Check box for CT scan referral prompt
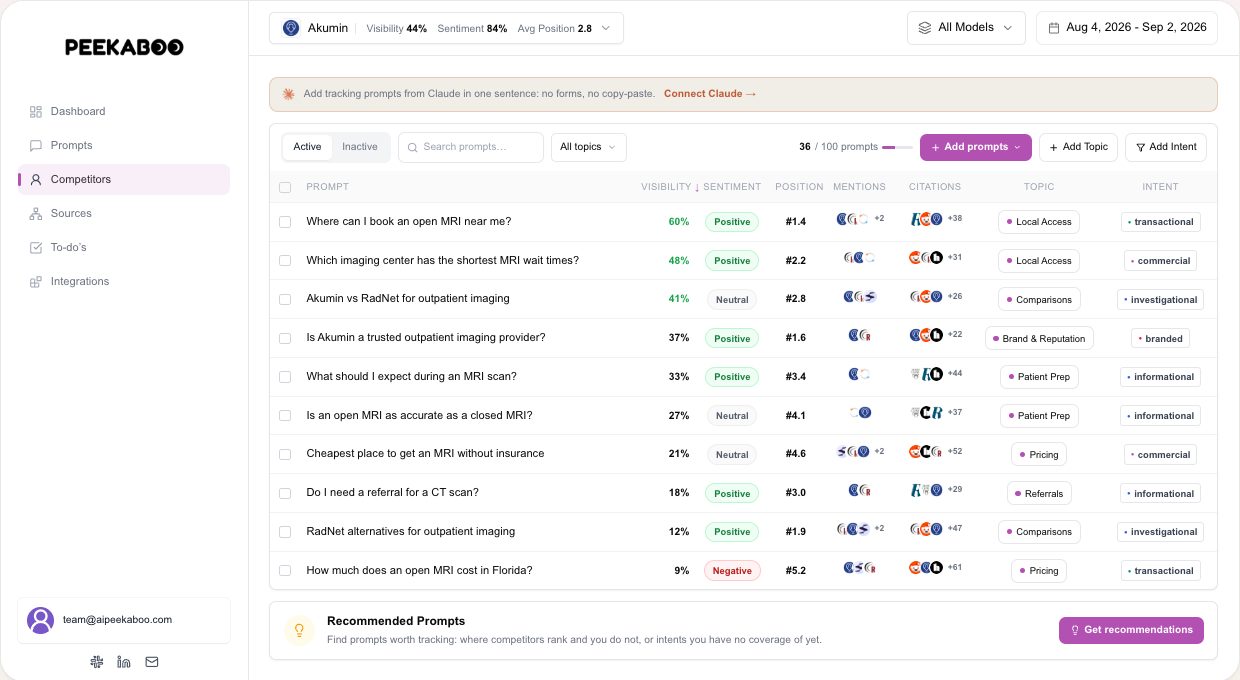The image size is (1240, 680). click(285, 493)
